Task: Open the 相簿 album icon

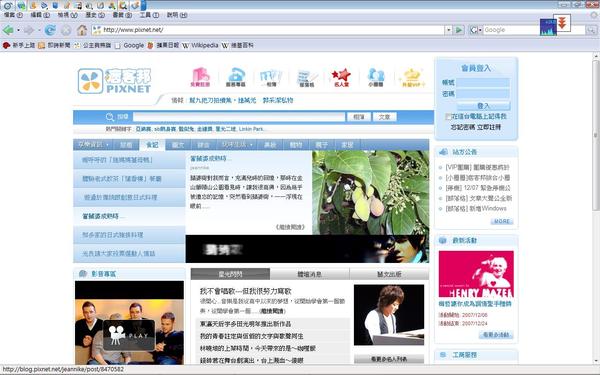Action: tap(271, 77)
